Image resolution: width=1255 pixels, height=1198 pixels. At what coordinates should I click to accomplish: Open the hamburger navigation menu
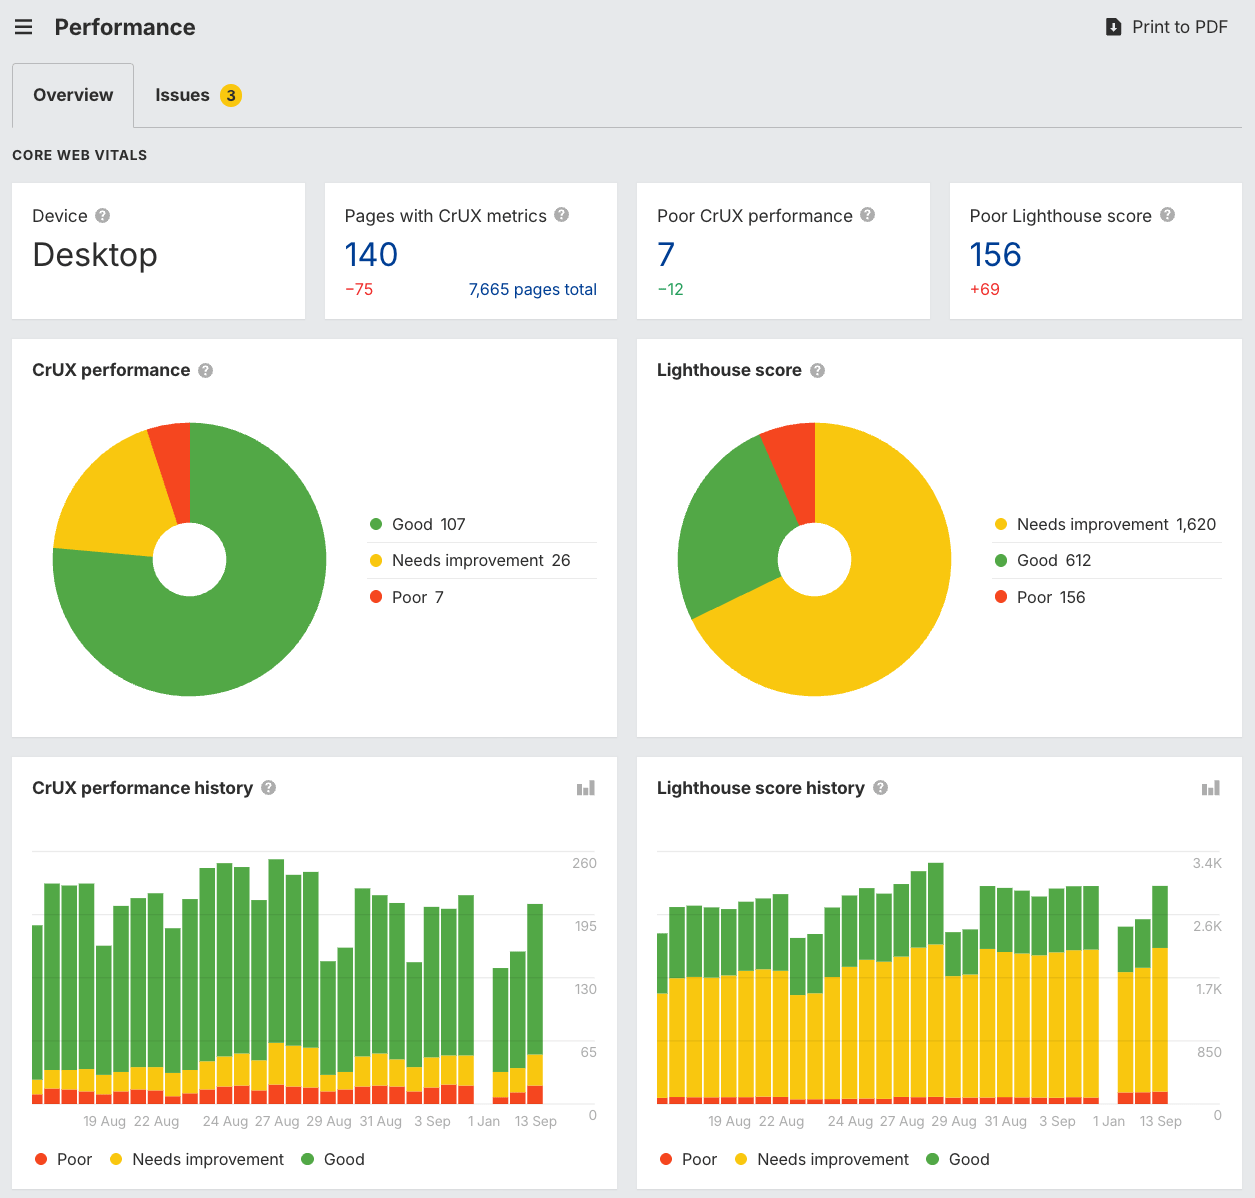23,27
